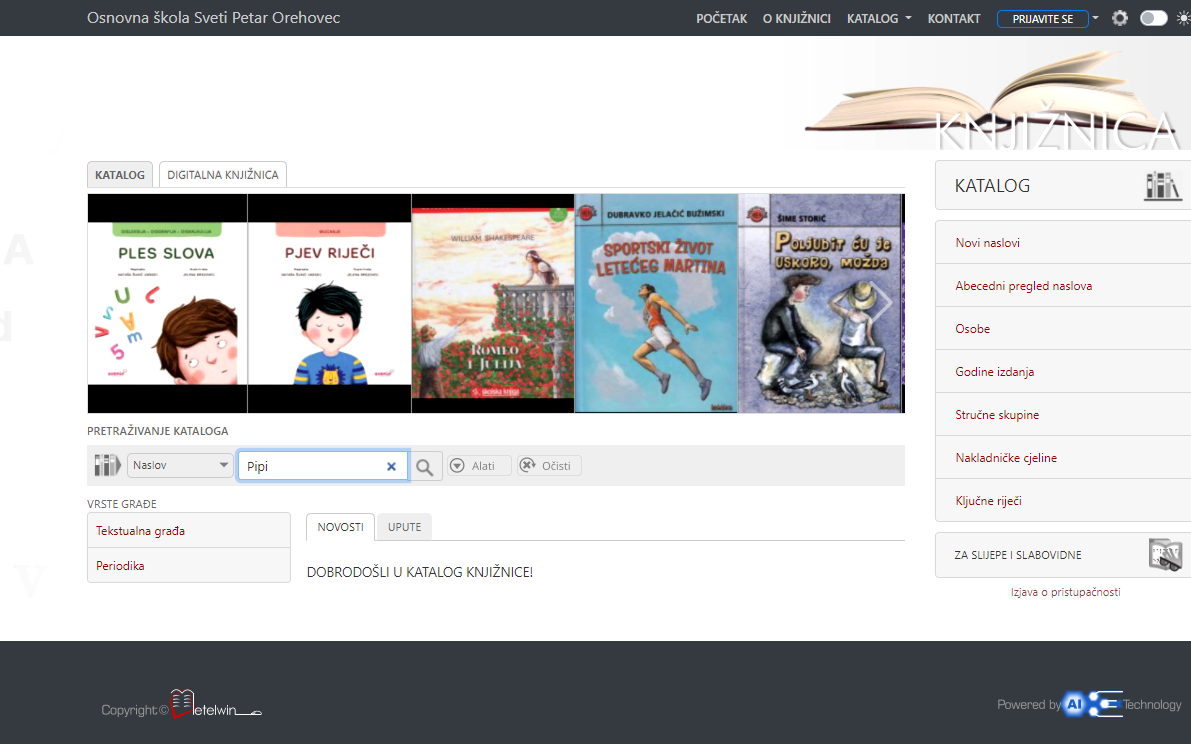Viewport: 1191px width, 744px height.
Task: Open the Alati tools dropdown
Action: (479, 465)
